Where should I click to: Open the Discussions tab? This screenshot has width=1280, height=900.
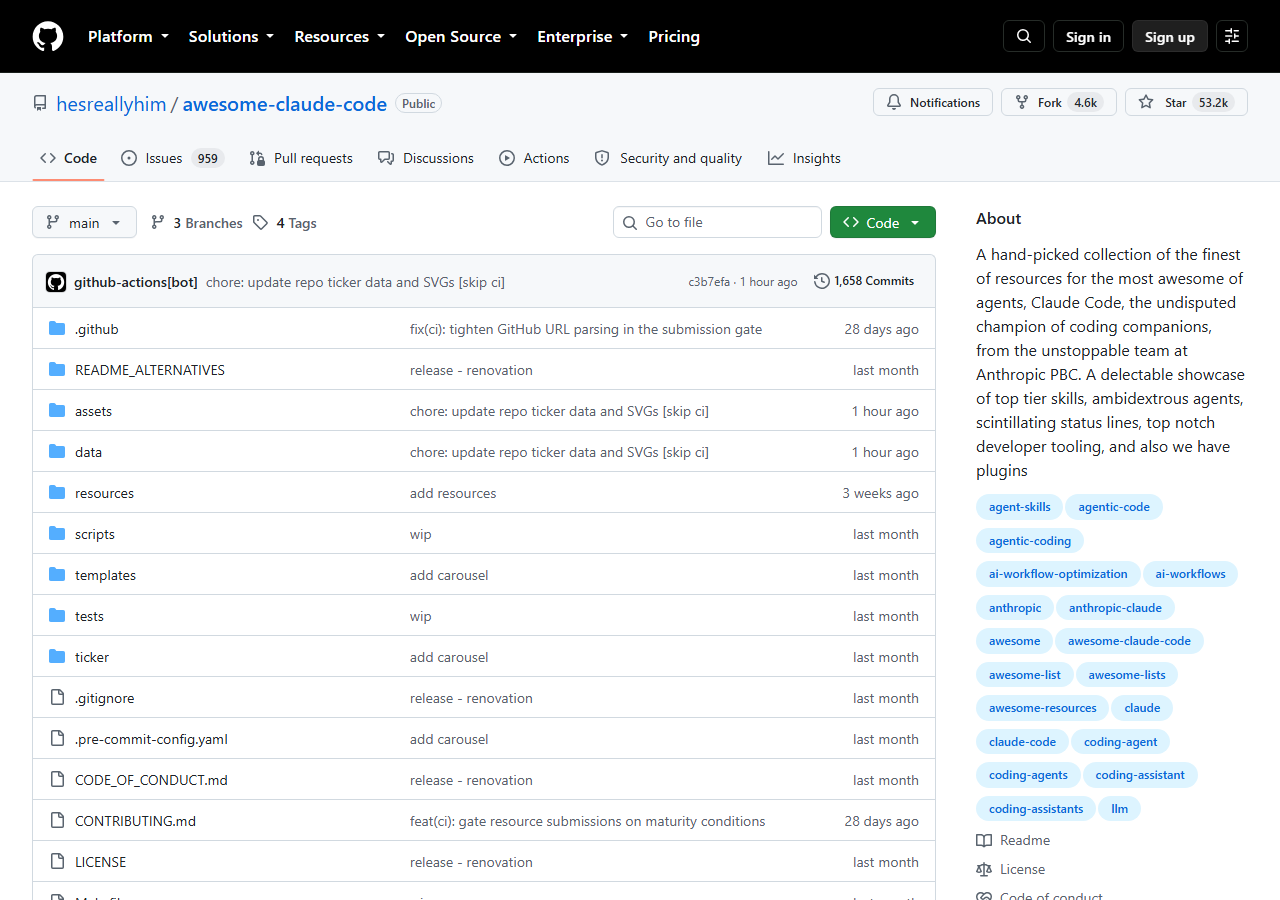click(426, 158)
